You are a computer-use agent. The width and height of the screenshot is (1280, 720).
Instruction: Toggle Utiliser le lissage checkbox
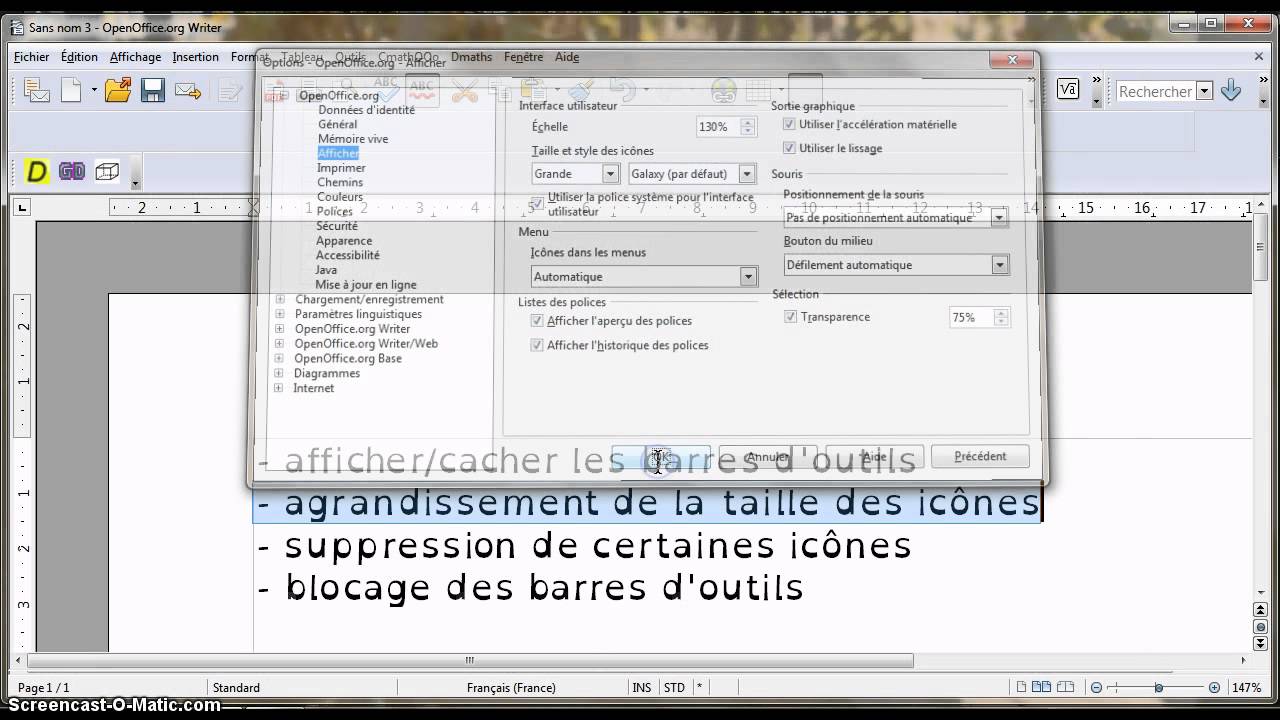click(789, 149)
